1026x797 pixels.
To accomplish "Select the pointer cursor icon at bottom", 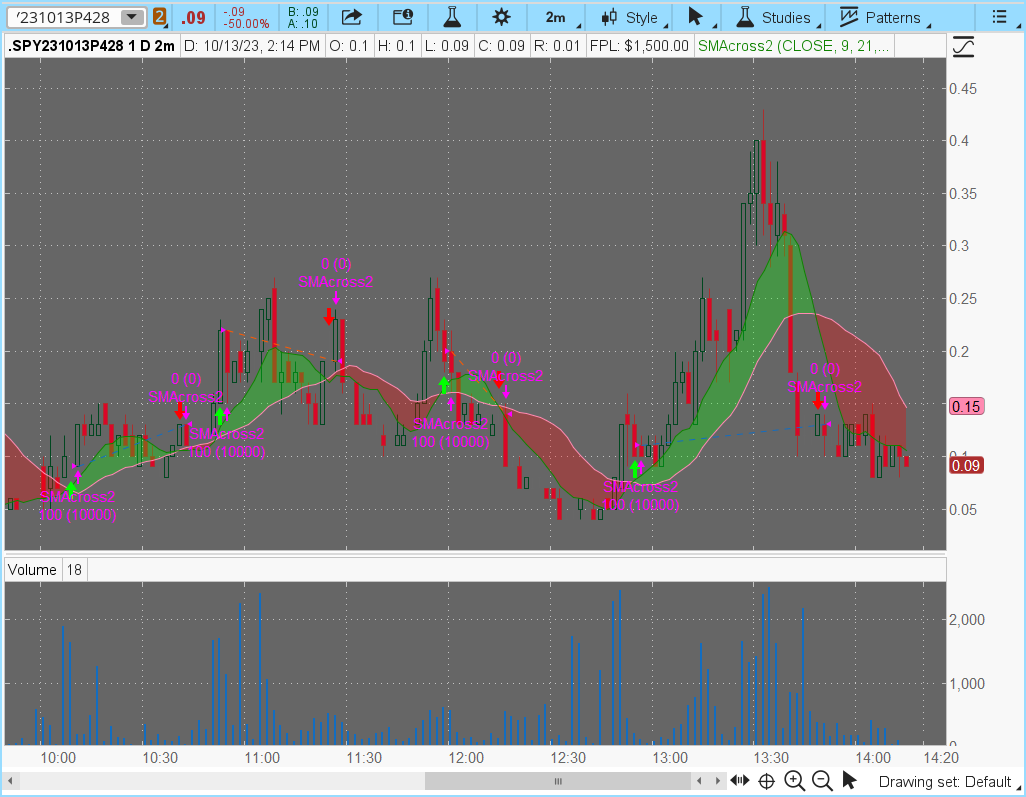I will click(x=849, y=780).
